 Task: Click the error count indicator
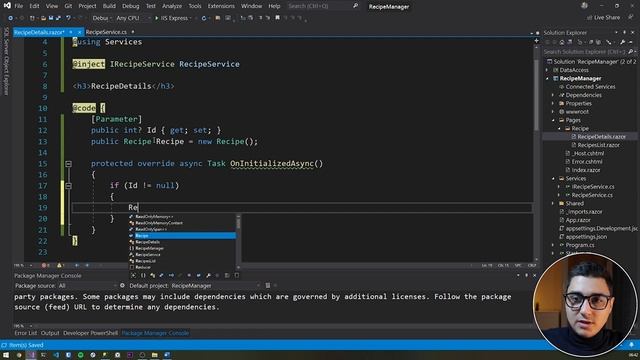pyautogui.click(x=45, y=265)
